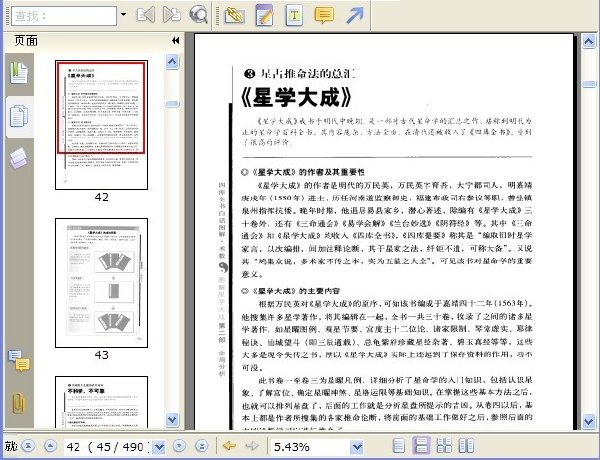Screen dimensions: 600x460
Task: Go to the first page
Action: [x=28, y=446]
